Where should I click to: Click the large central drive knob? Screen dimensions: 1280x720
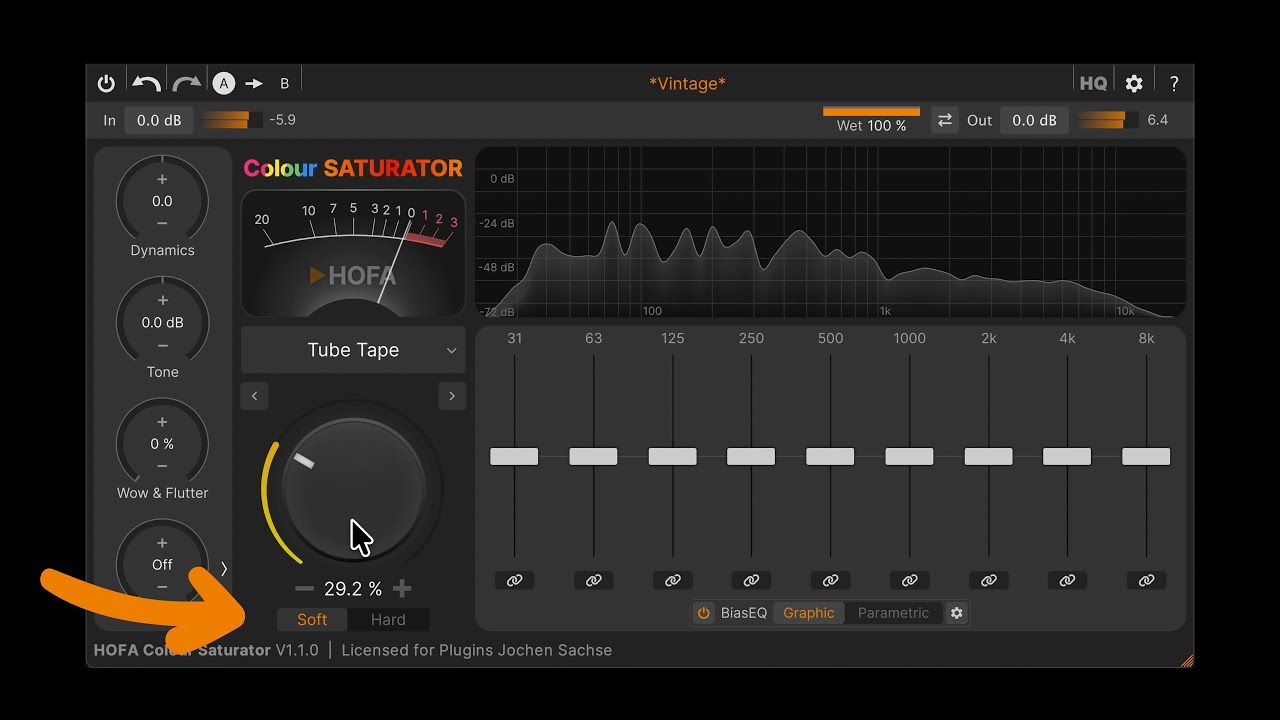(353, 489)
